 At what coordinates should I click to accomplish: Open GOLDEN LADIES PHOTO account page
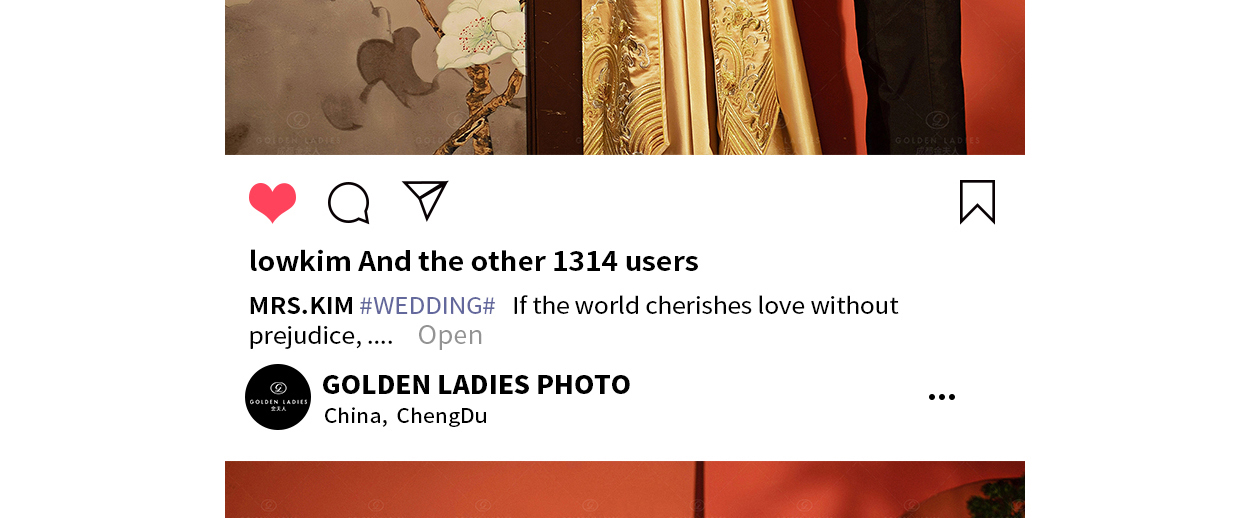tap(476, 384)
